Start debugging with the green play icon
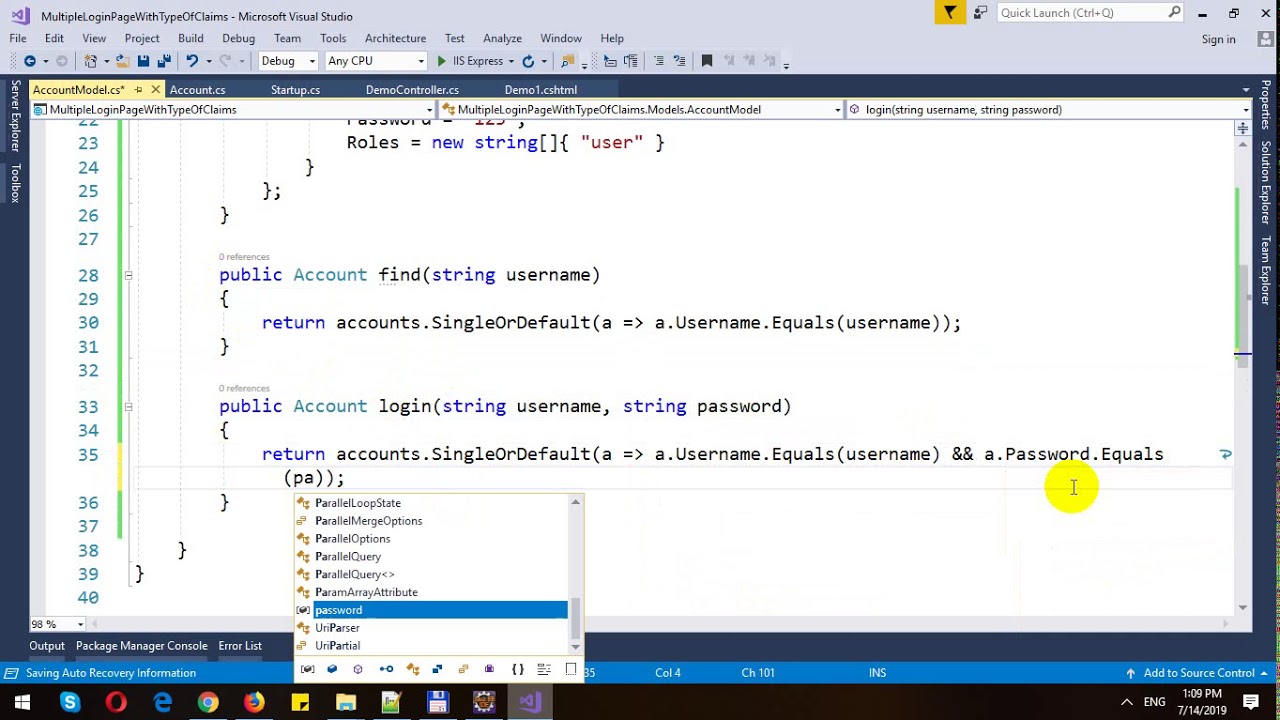1280x720 pixels. coord(442,61)
